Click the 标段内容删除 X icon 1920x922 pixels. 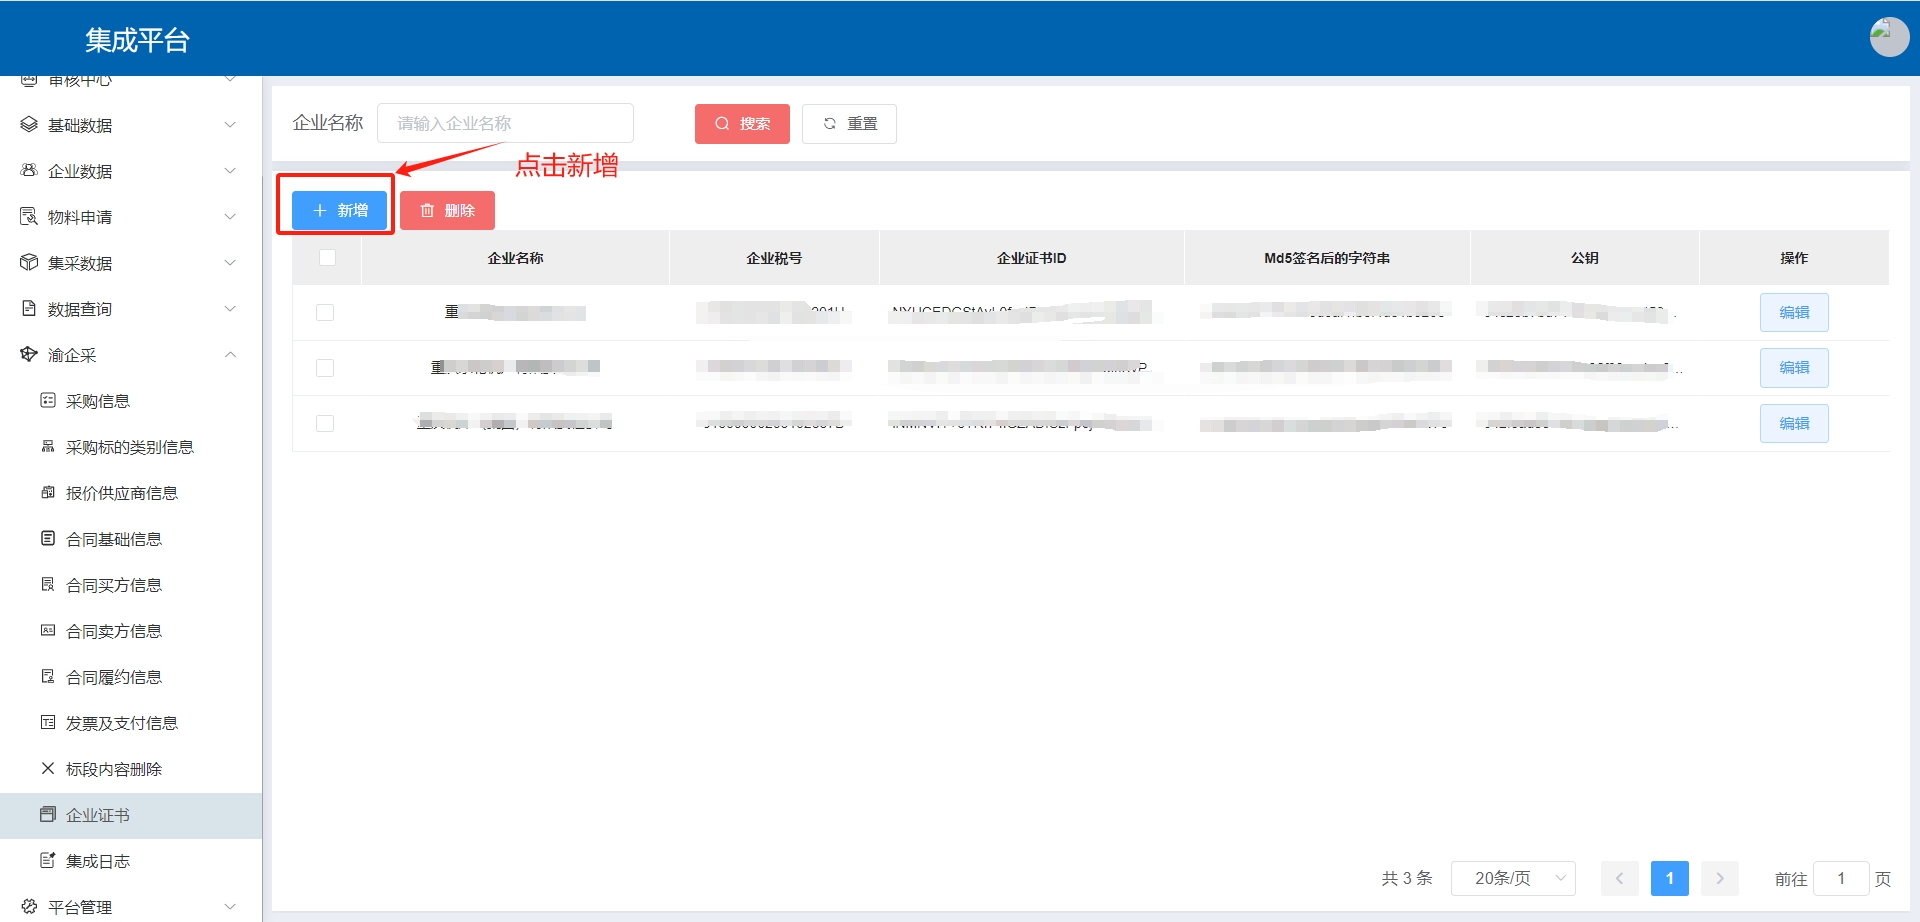click(47, 769)
